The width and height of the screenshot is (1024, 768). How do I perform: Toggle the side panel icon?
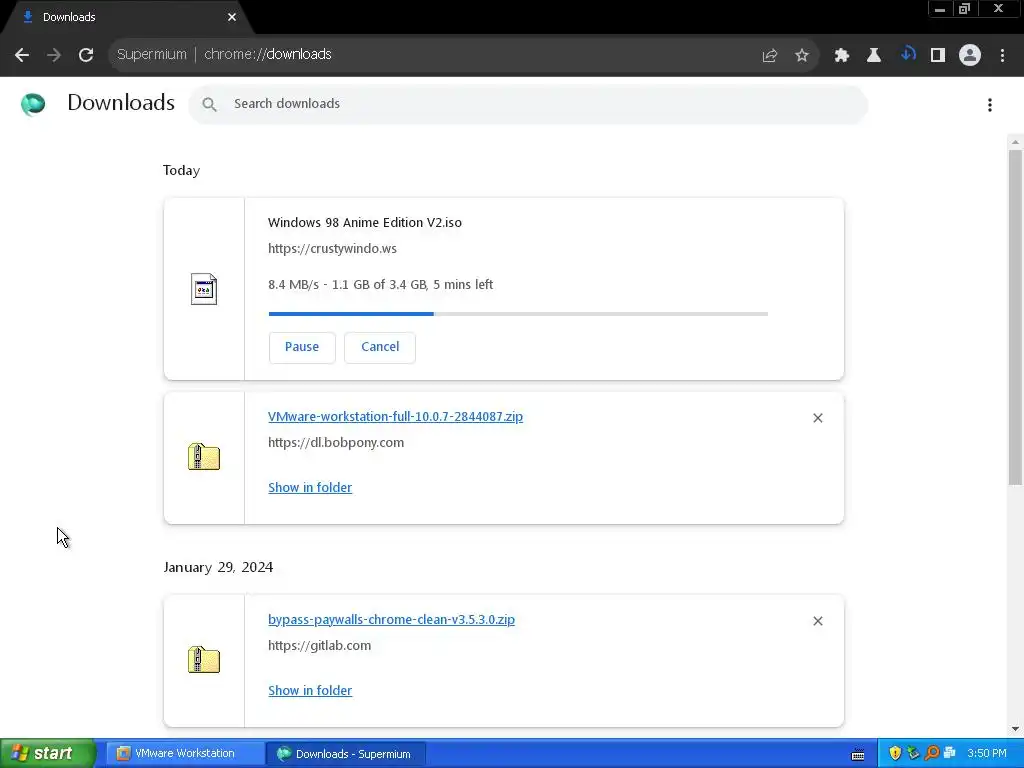pyautogui.click(x=938, y=56)
